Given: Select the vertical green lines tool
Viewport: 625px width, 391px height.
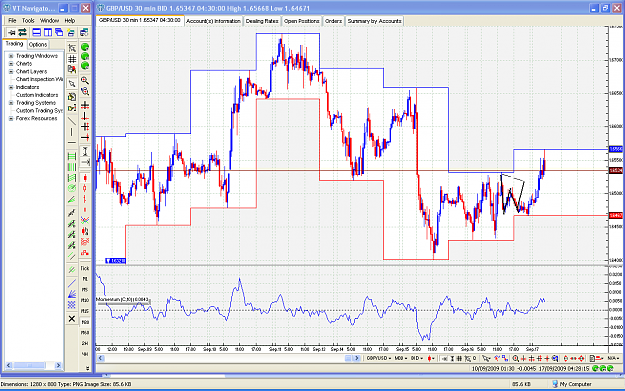Looking at the screenshot, I should pyautogui.click(x=72, y=167).
